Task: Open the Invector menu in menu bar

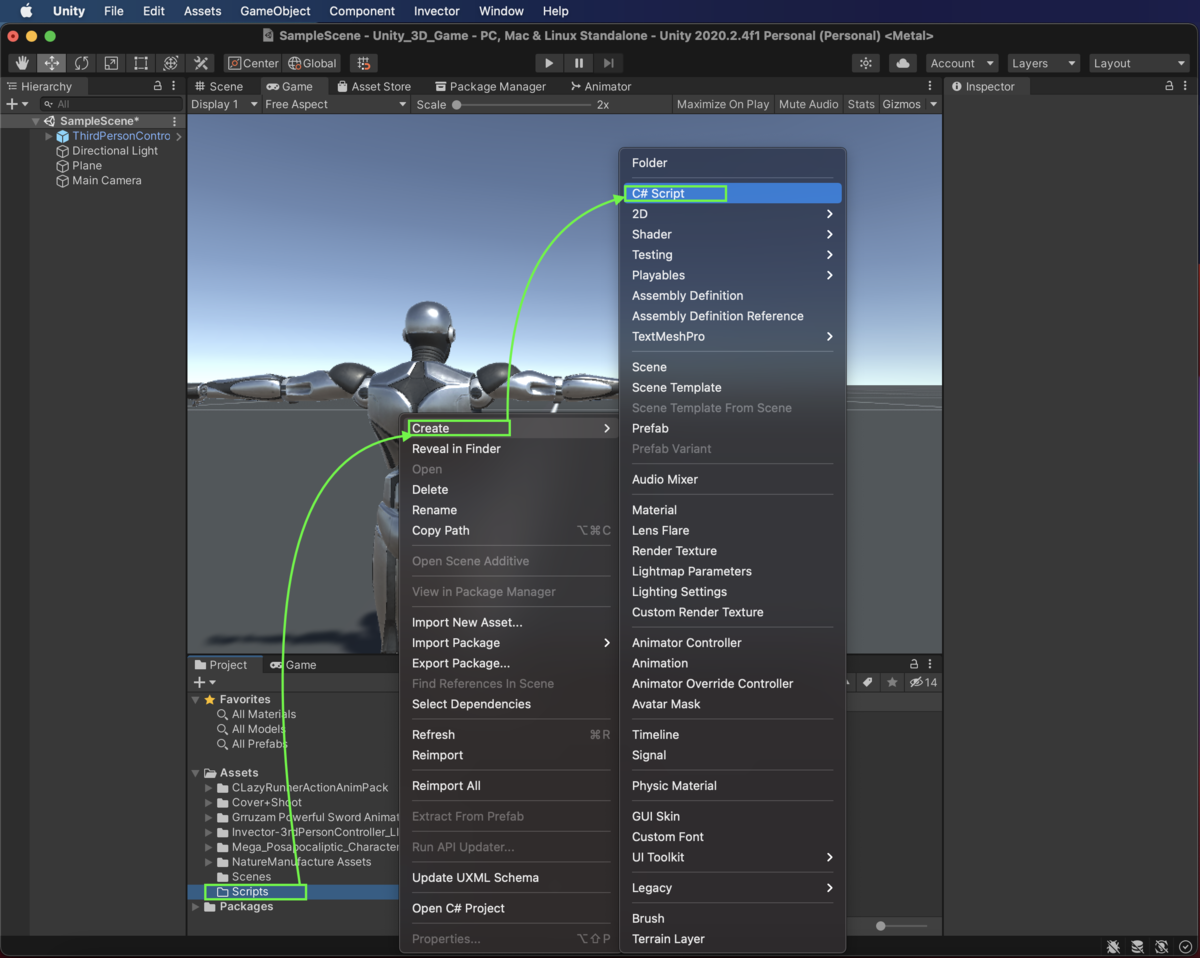Action: pos(437,11)
